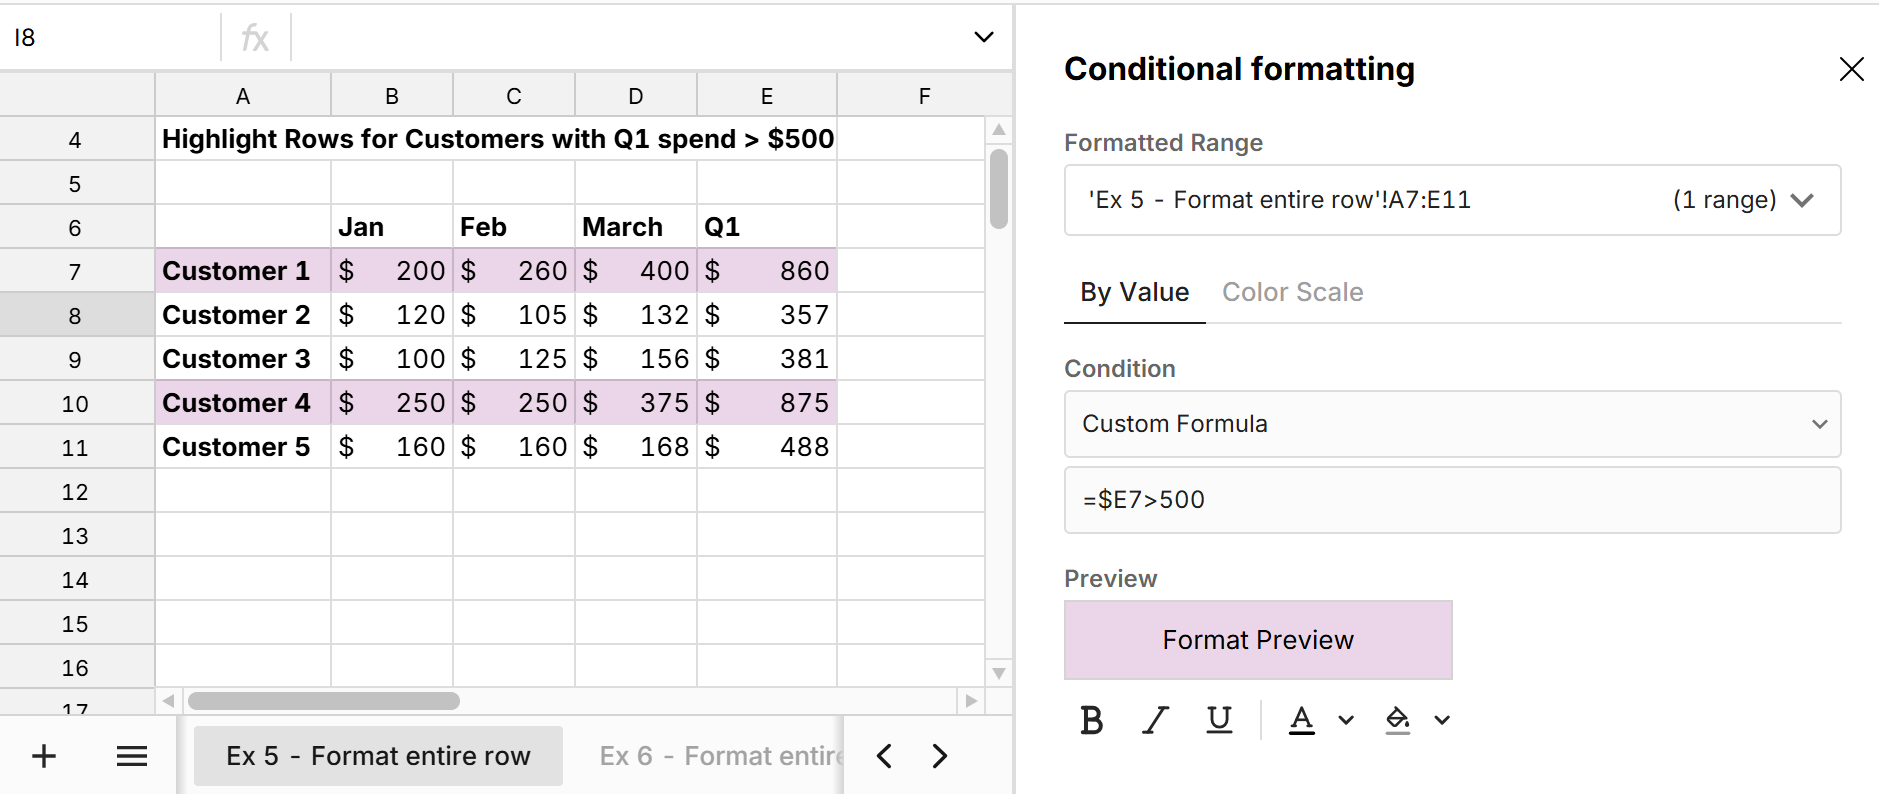The height and width of the screenshot is (794, 1879).
Task: Click the text color icon
Action: [x=1301, y=720]
